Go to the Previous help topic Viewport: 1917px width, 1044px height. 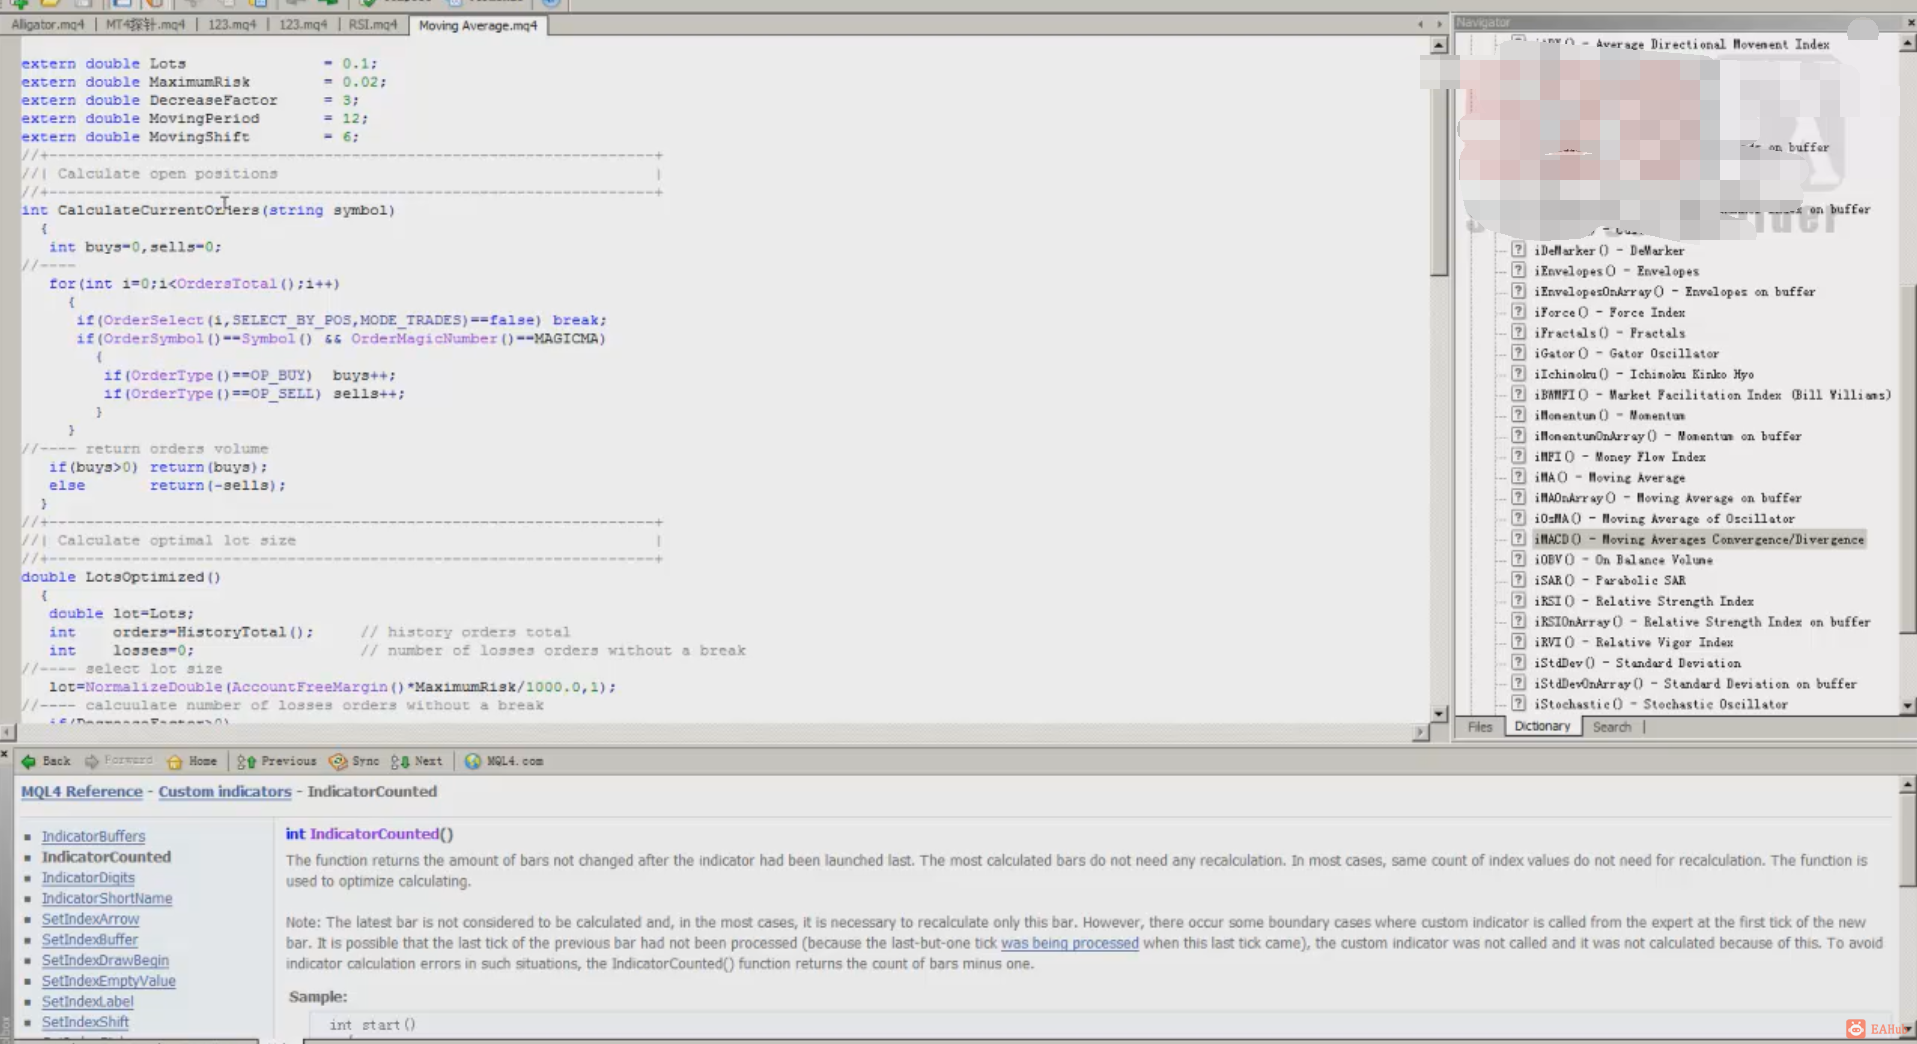(277, 761)
